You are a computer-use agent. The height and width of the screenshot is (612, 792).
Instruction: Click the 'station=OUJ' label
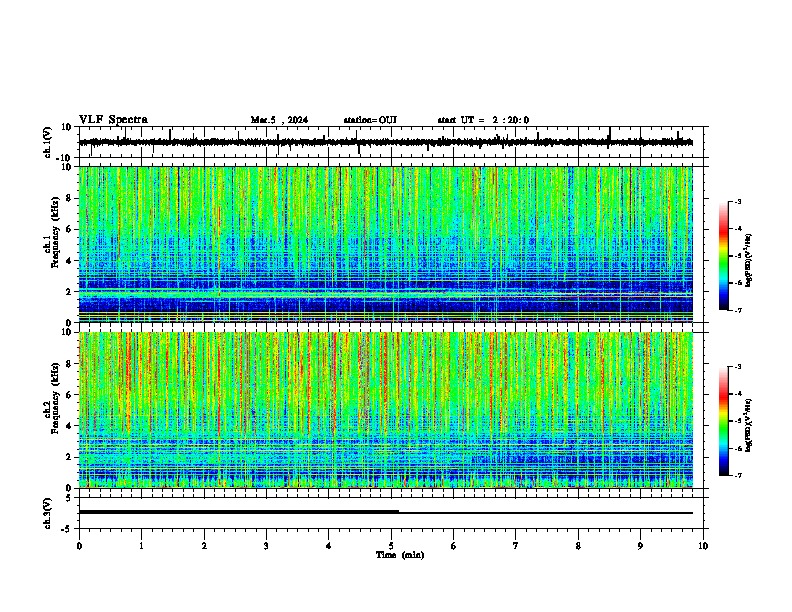(370, 120)
